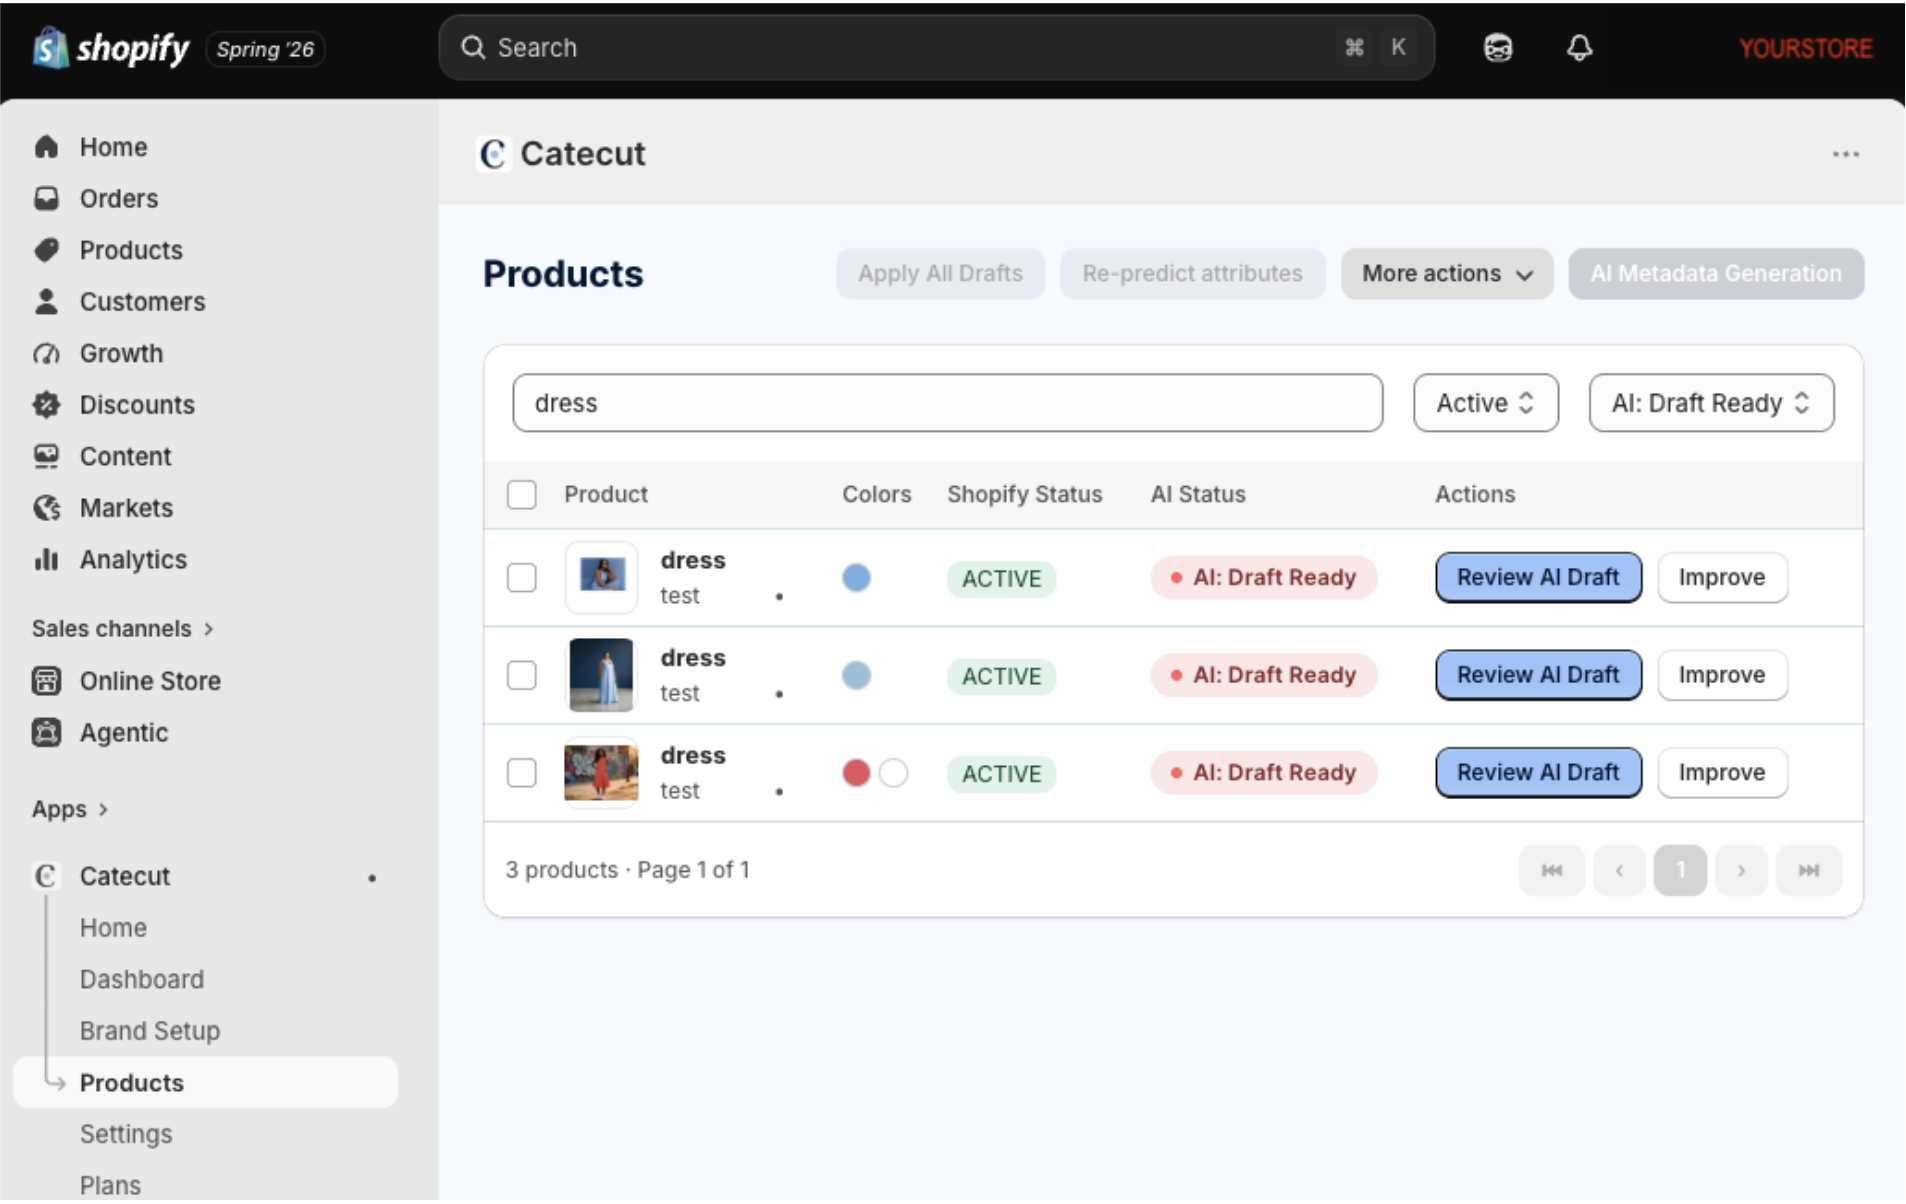Open the AI: Draft Ready filter dropdown
Viewport: 1906px width, 1204px height.
pos(1711,403)
